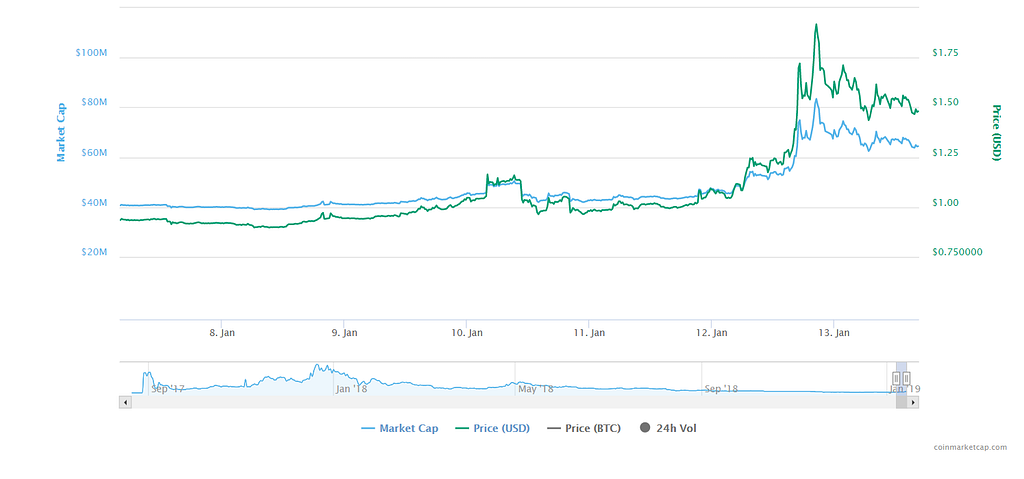Viewport: 1024px width, 479px height.
Task: Click the $20M market cap axis label
Action: (95, 252)
